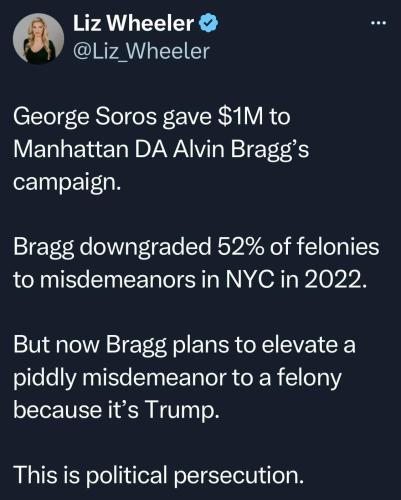401x500 pixels.
Task: Click the word "campaign." ending the first paragraph
Action: (67, 182)
